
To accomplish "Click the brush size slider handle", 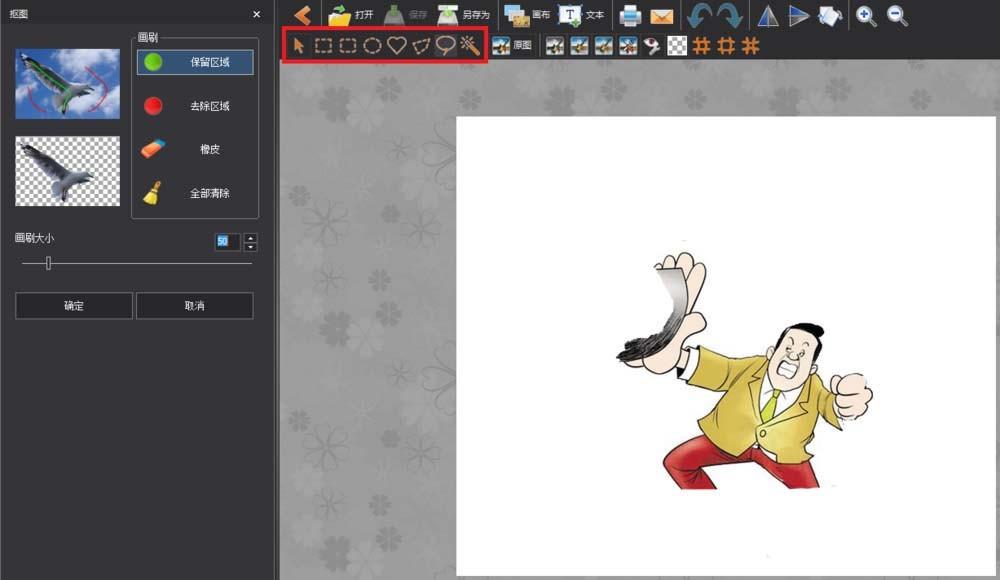I will pyautogui.click(x=48, y=264).
